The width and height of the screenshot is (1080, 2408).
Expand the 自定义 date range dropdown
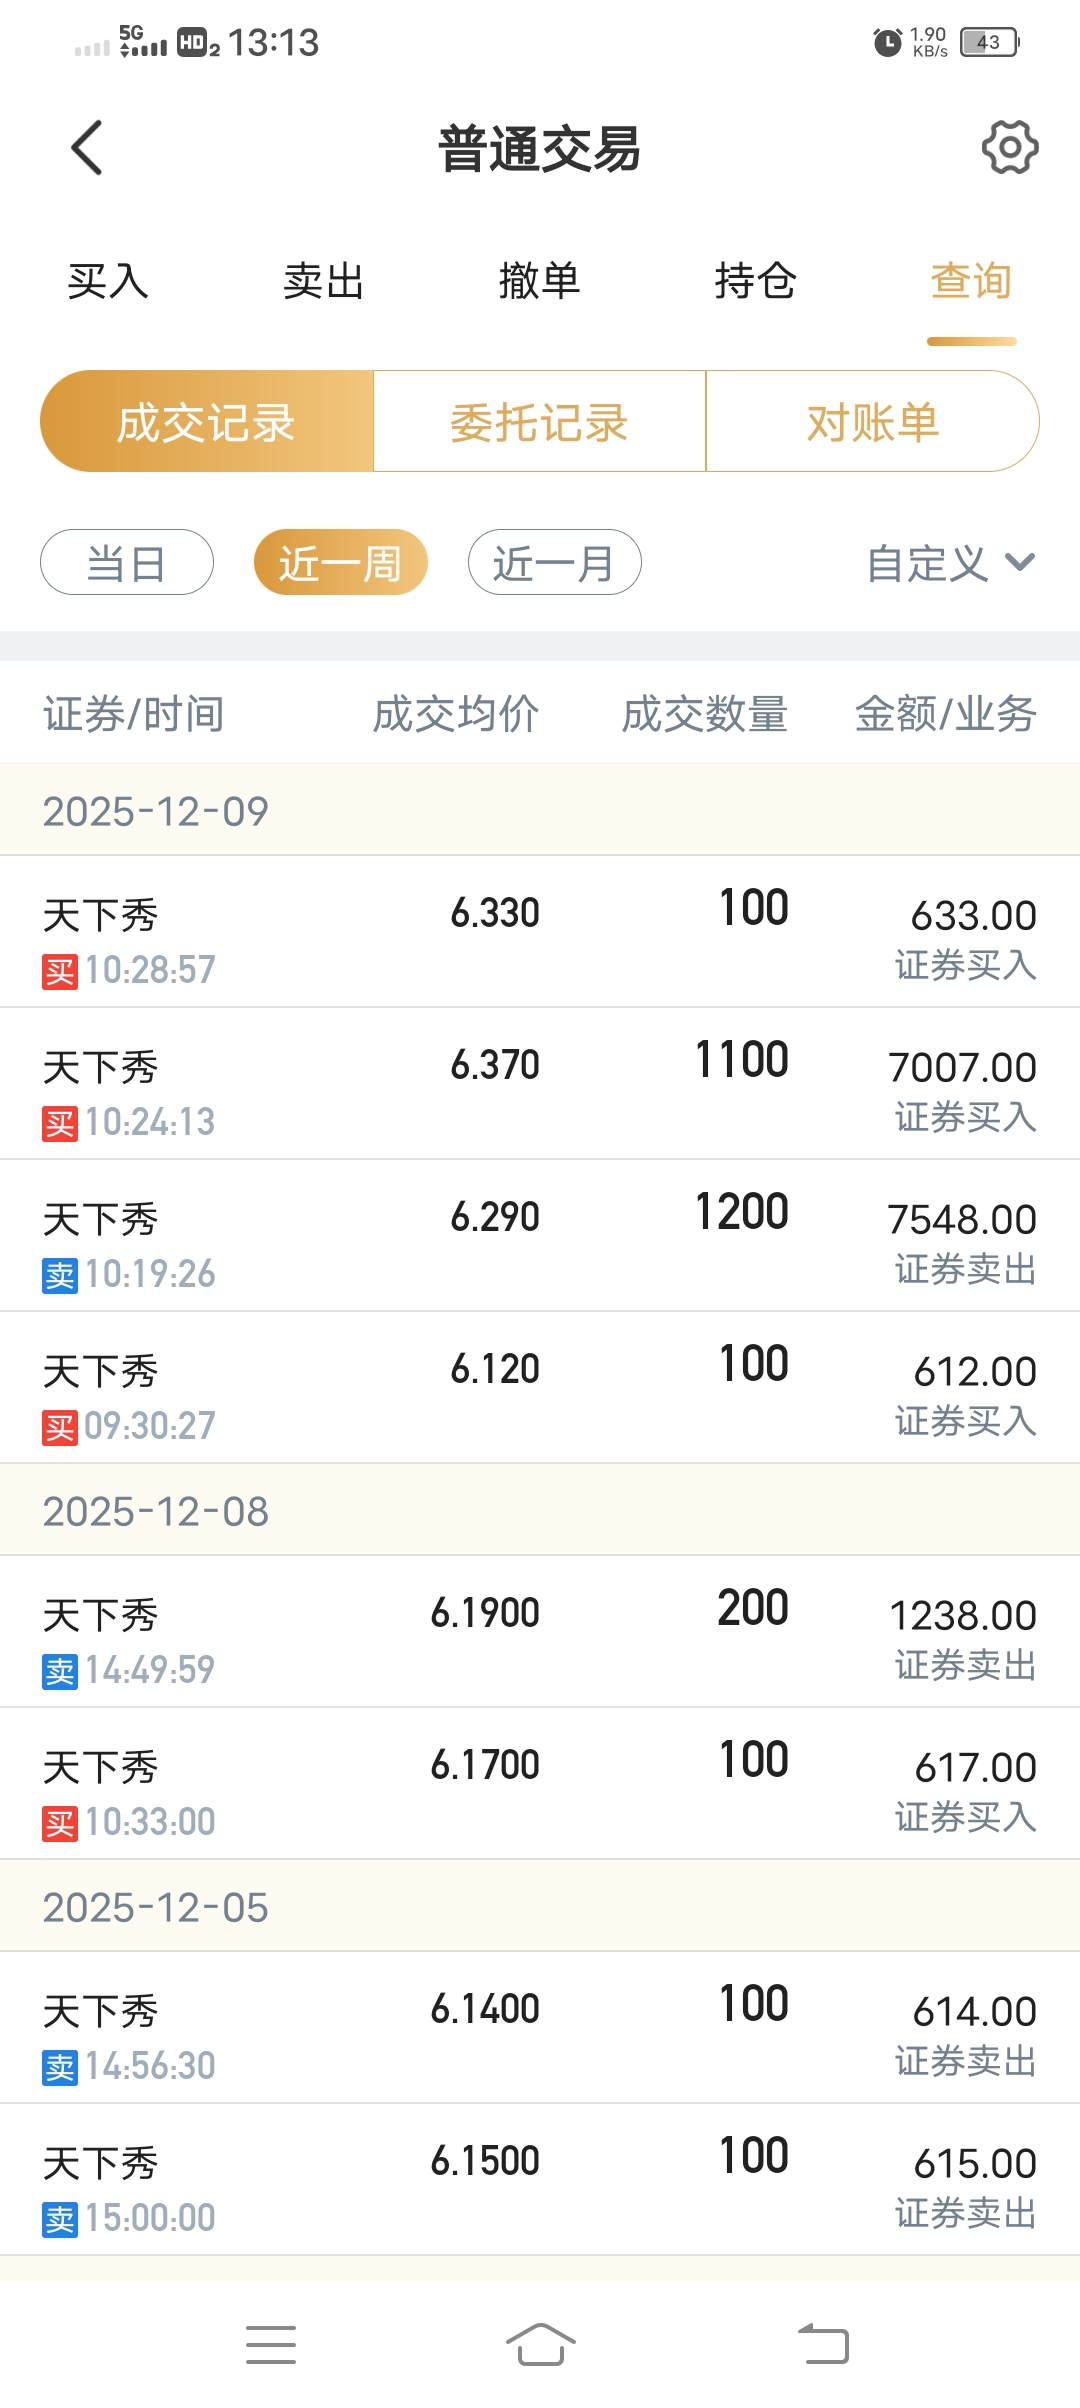(929, 563)
